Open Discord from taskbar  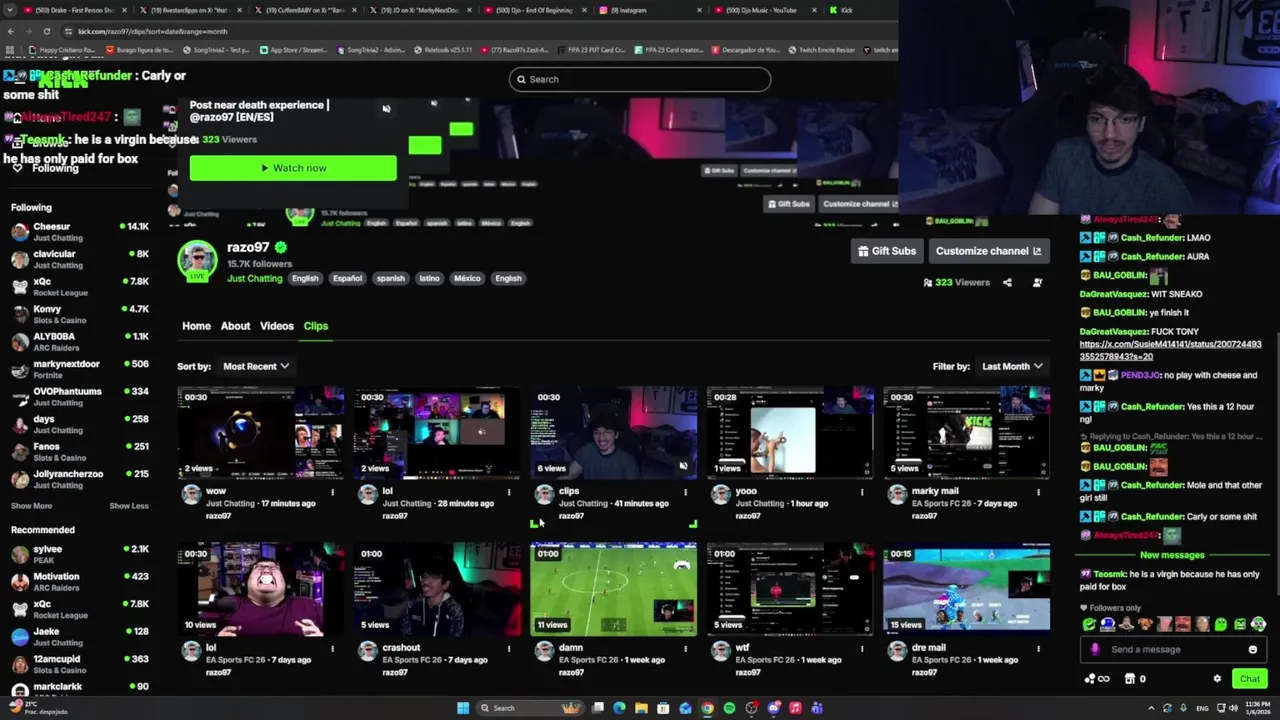(x=773, y=708)
